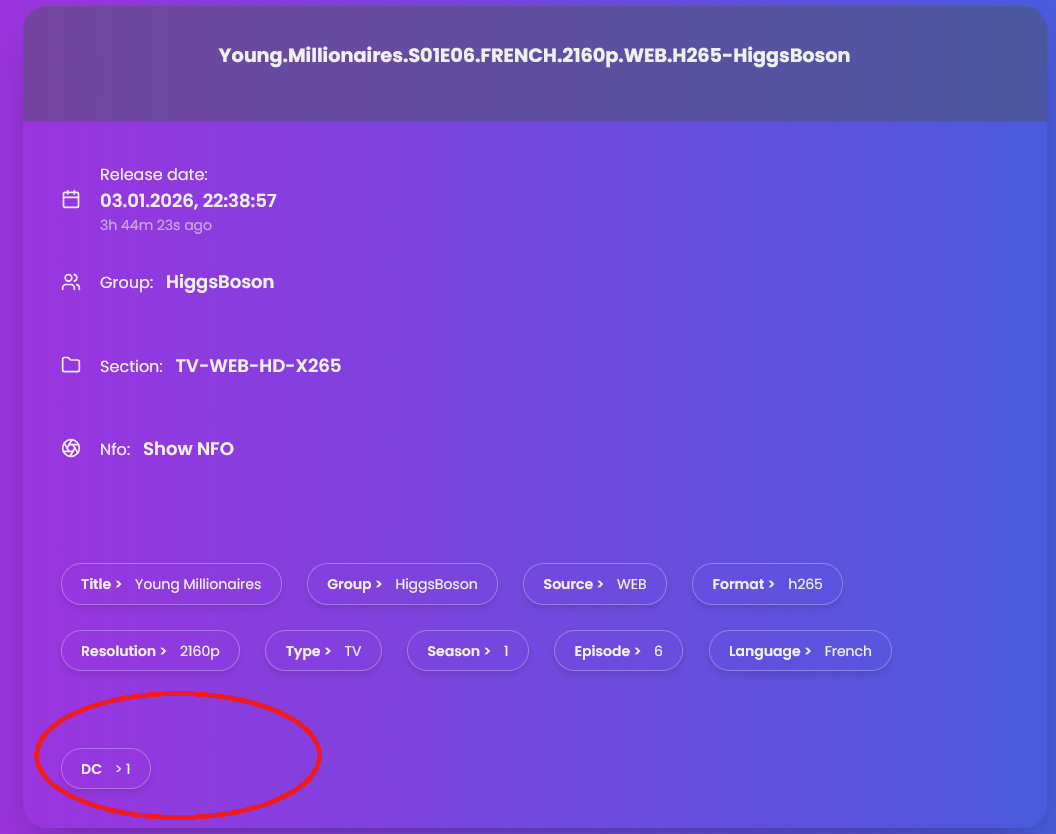
Task: Click the calendar icon beside Release date
Action: [71, 199]
